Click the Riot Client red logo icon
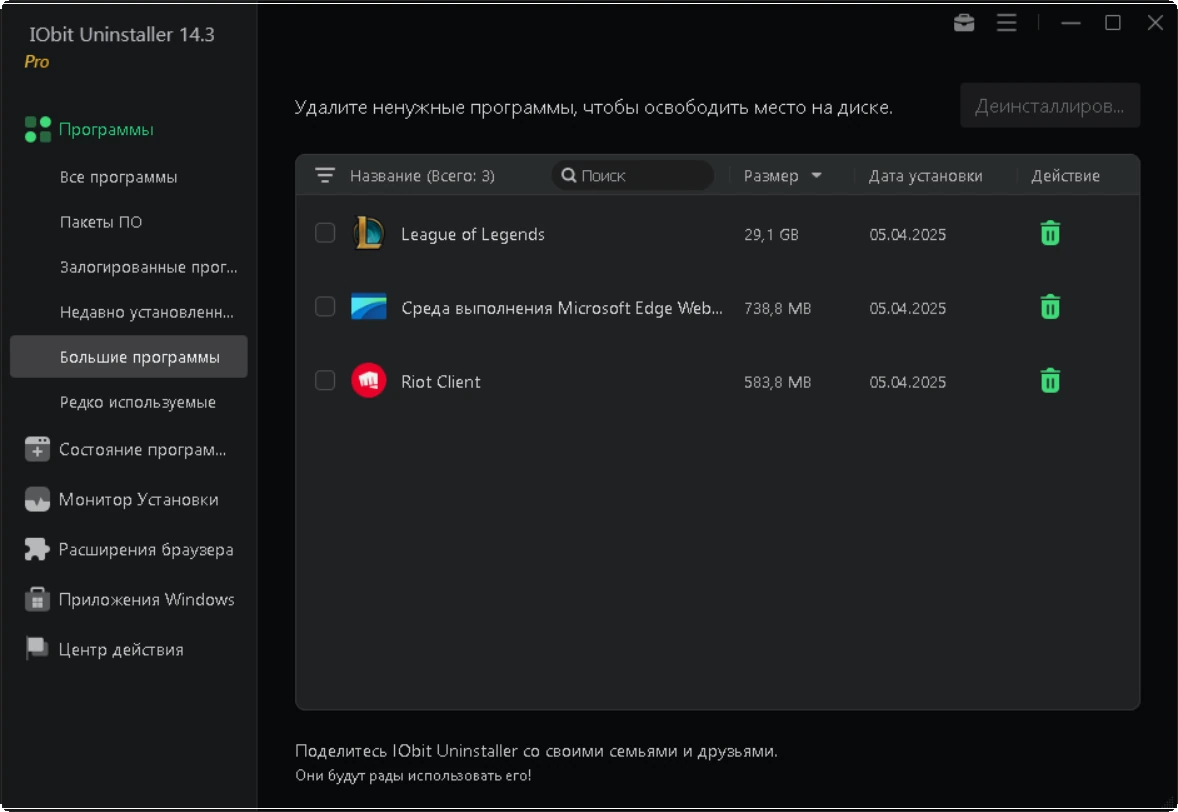Image resolution: width=1178 pixels, height=812 pixels. point(369,381)
